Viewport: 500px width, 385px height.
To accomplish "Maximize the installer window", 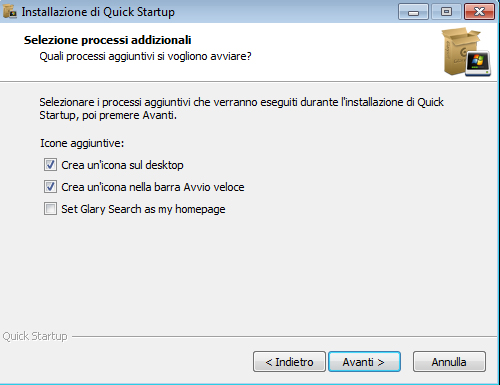I will 446,12.
